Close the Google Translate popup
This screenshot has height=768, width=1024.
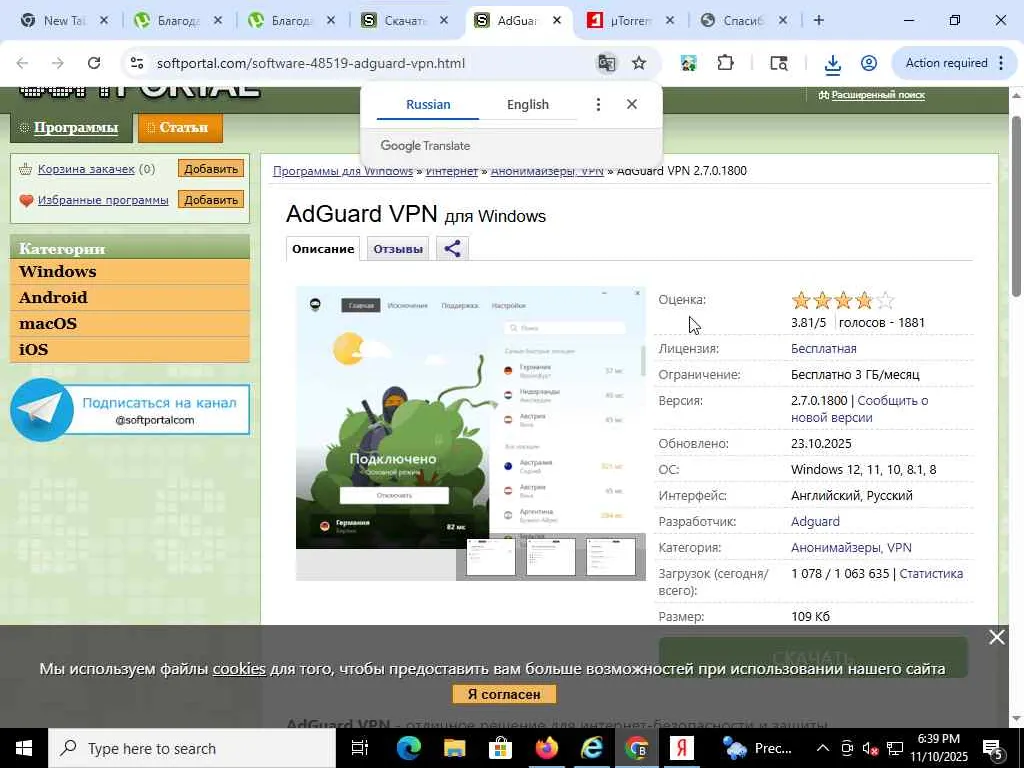click(x=632, y=104)
